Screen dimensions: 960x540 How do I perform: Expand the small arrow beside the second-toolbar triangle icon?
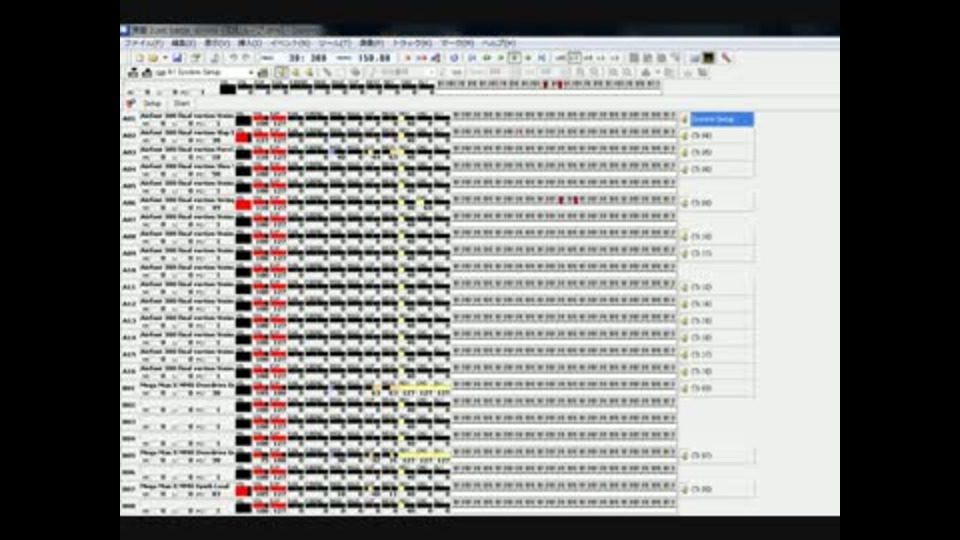(657, 73)
